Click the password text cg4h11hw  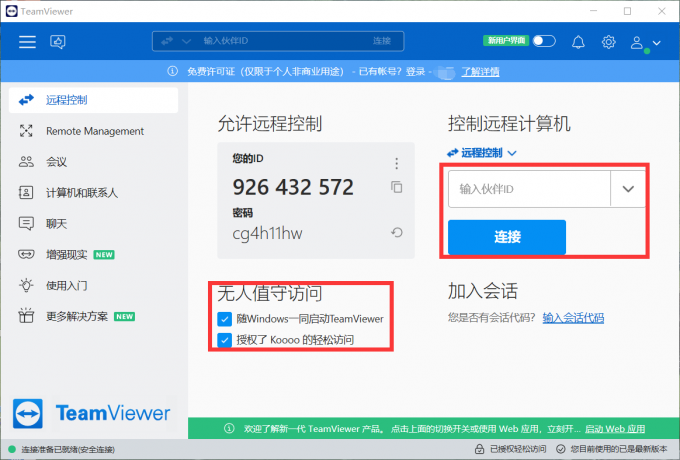(267, 233)
